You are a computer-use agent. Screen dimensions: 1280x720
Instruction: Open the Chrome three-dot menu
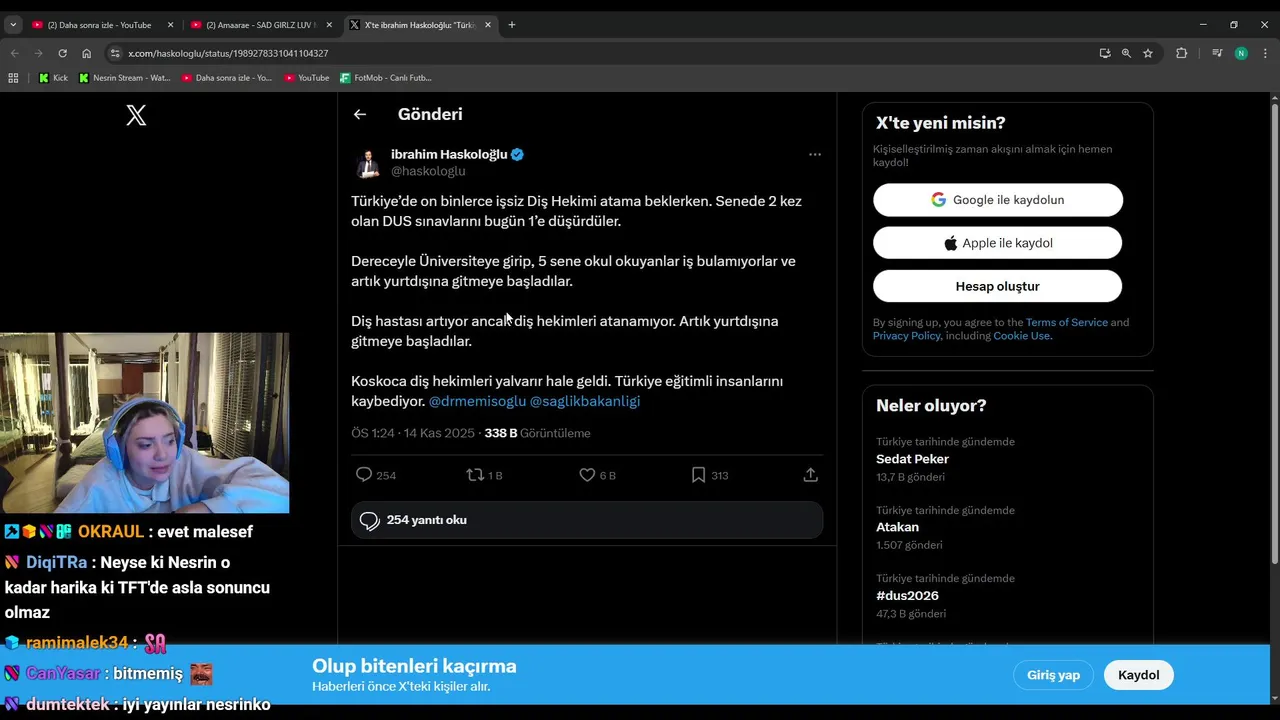tap(1265, 53)
